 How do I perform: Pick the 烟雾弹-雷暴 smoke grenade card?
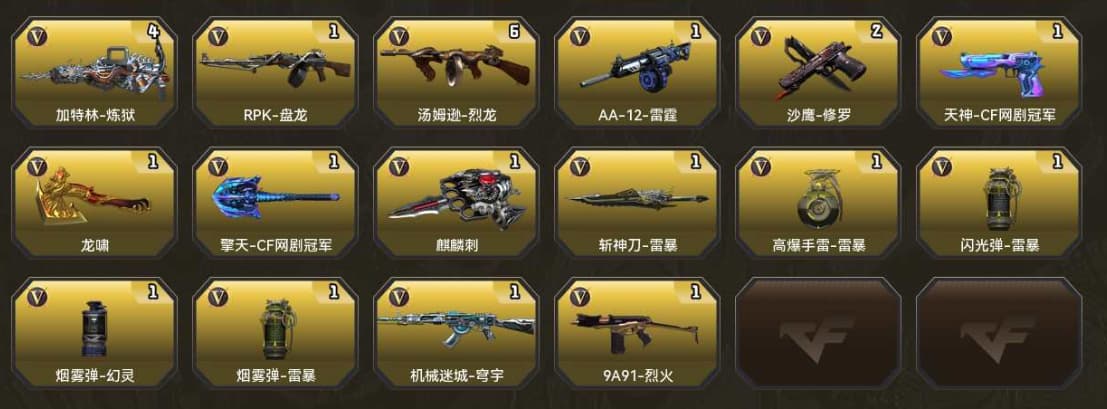click(x=275, y=333)
